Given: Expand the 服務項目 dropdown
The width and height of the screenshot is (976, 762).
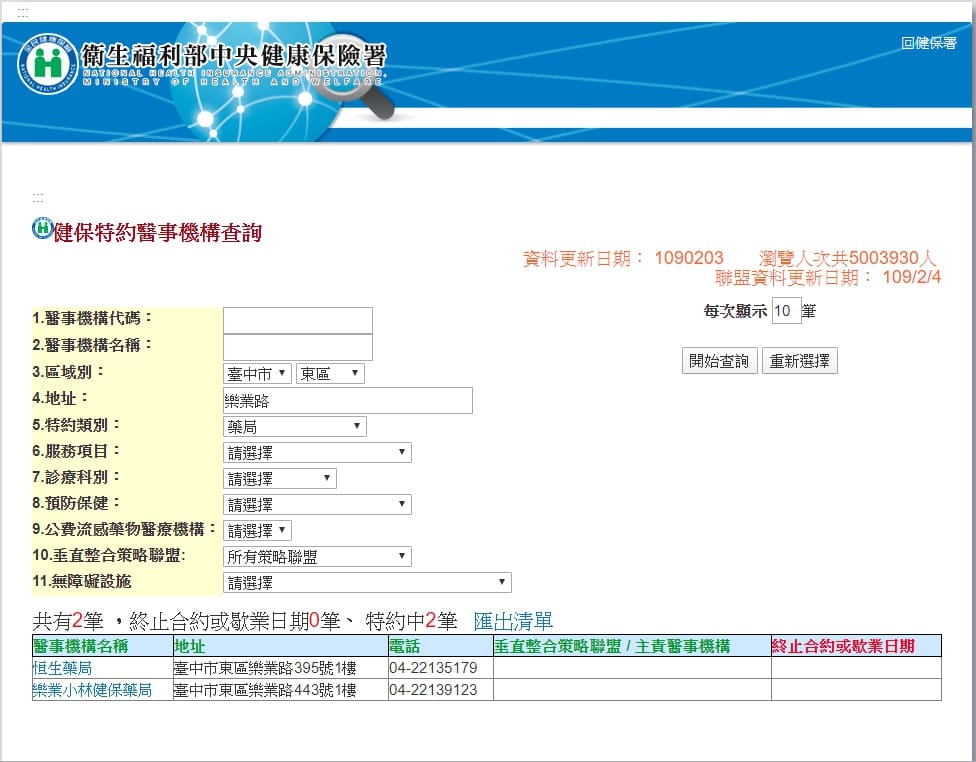Looking at the screenshot, I should pos(317,453).
